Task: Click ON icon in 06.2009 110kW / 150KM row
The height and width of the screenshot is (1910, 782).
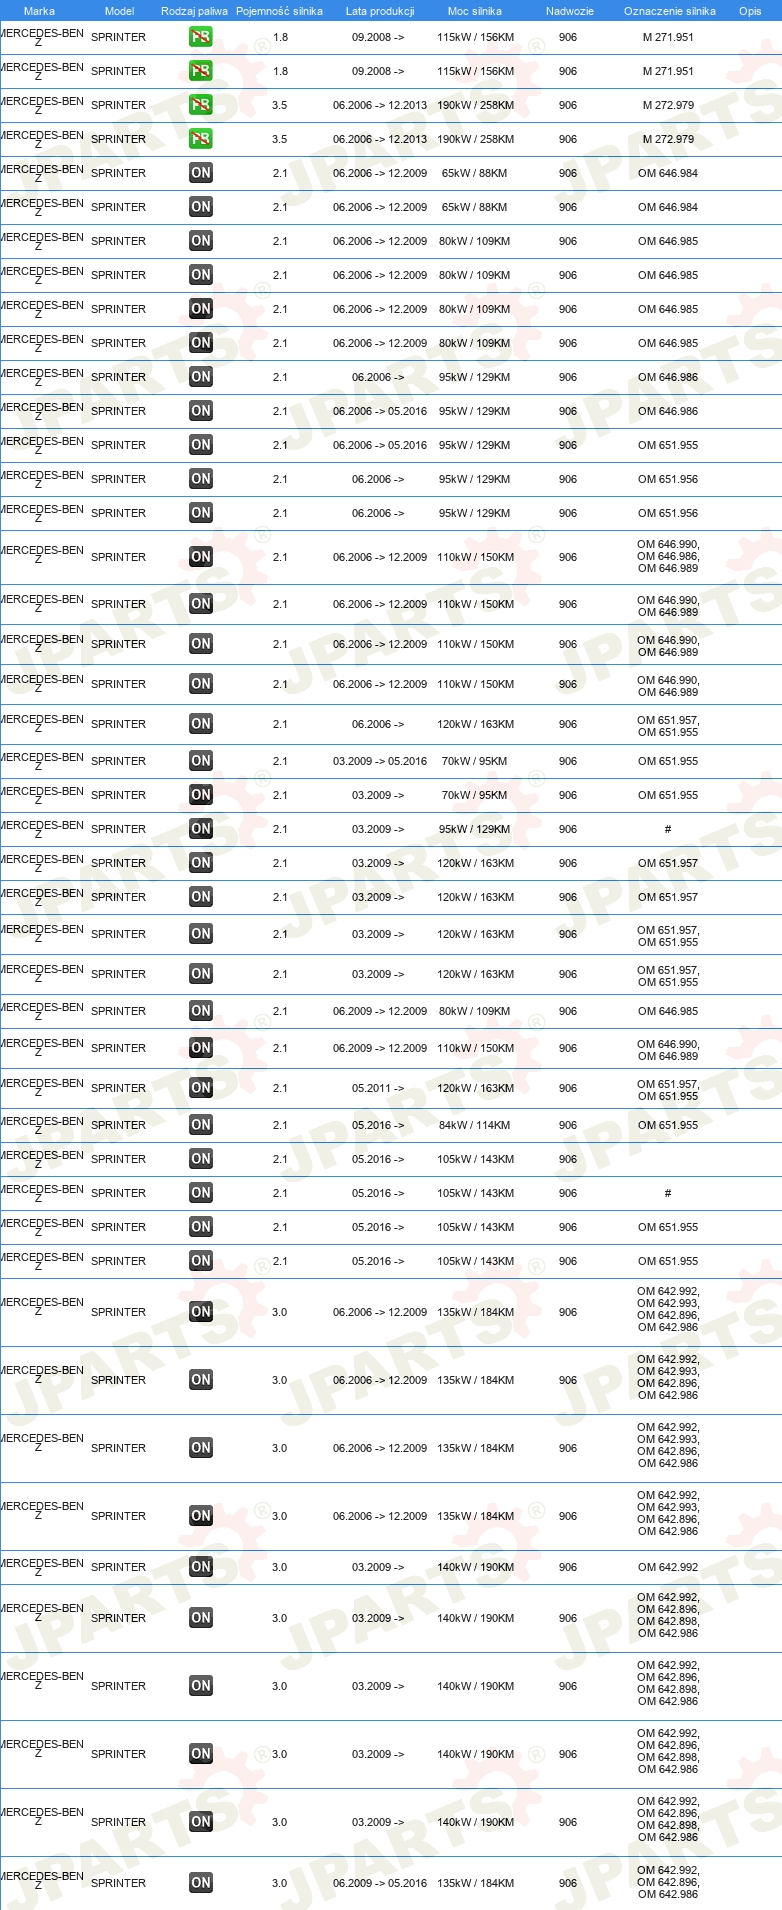Action: click(x=201, y=1048)
